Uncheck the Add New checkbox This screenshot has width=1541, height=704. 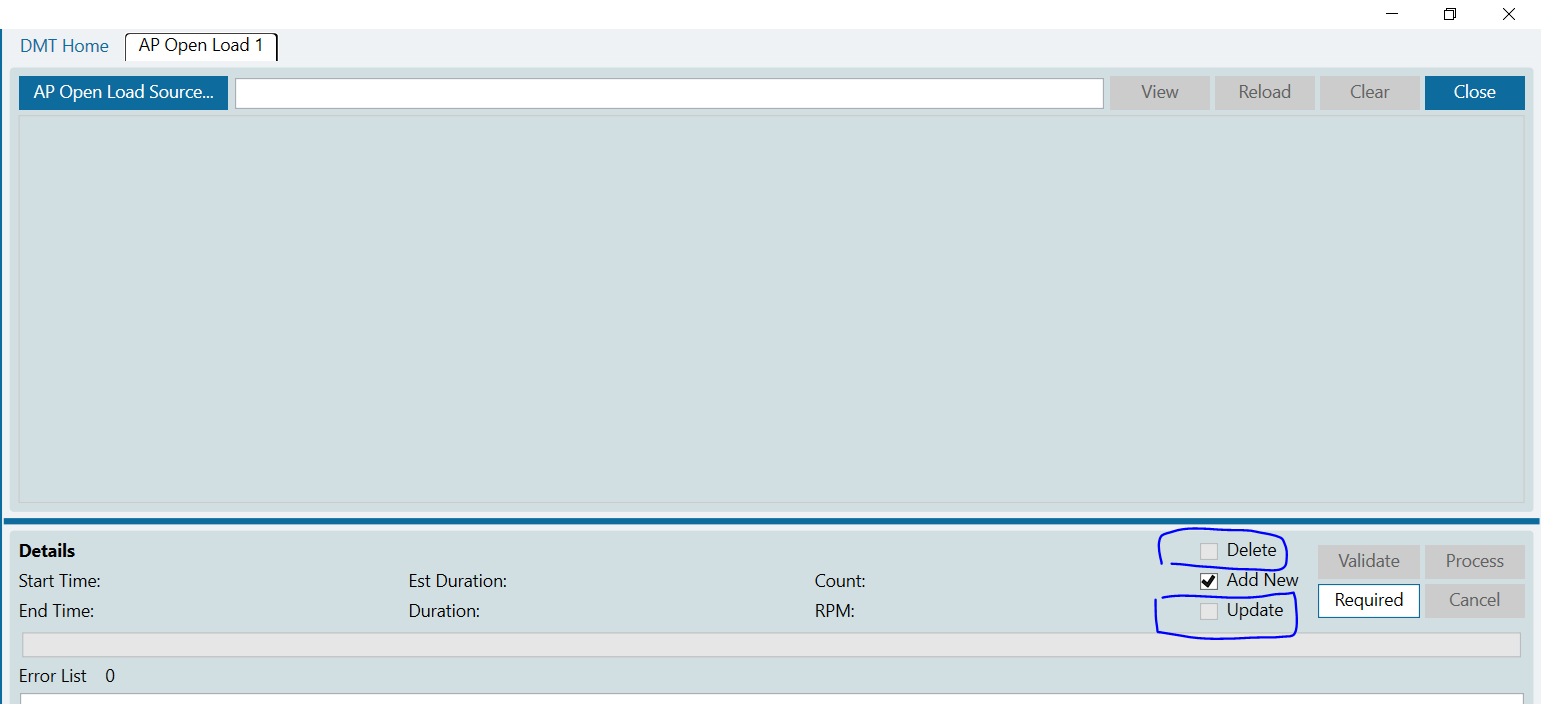tap(1209, 581)
